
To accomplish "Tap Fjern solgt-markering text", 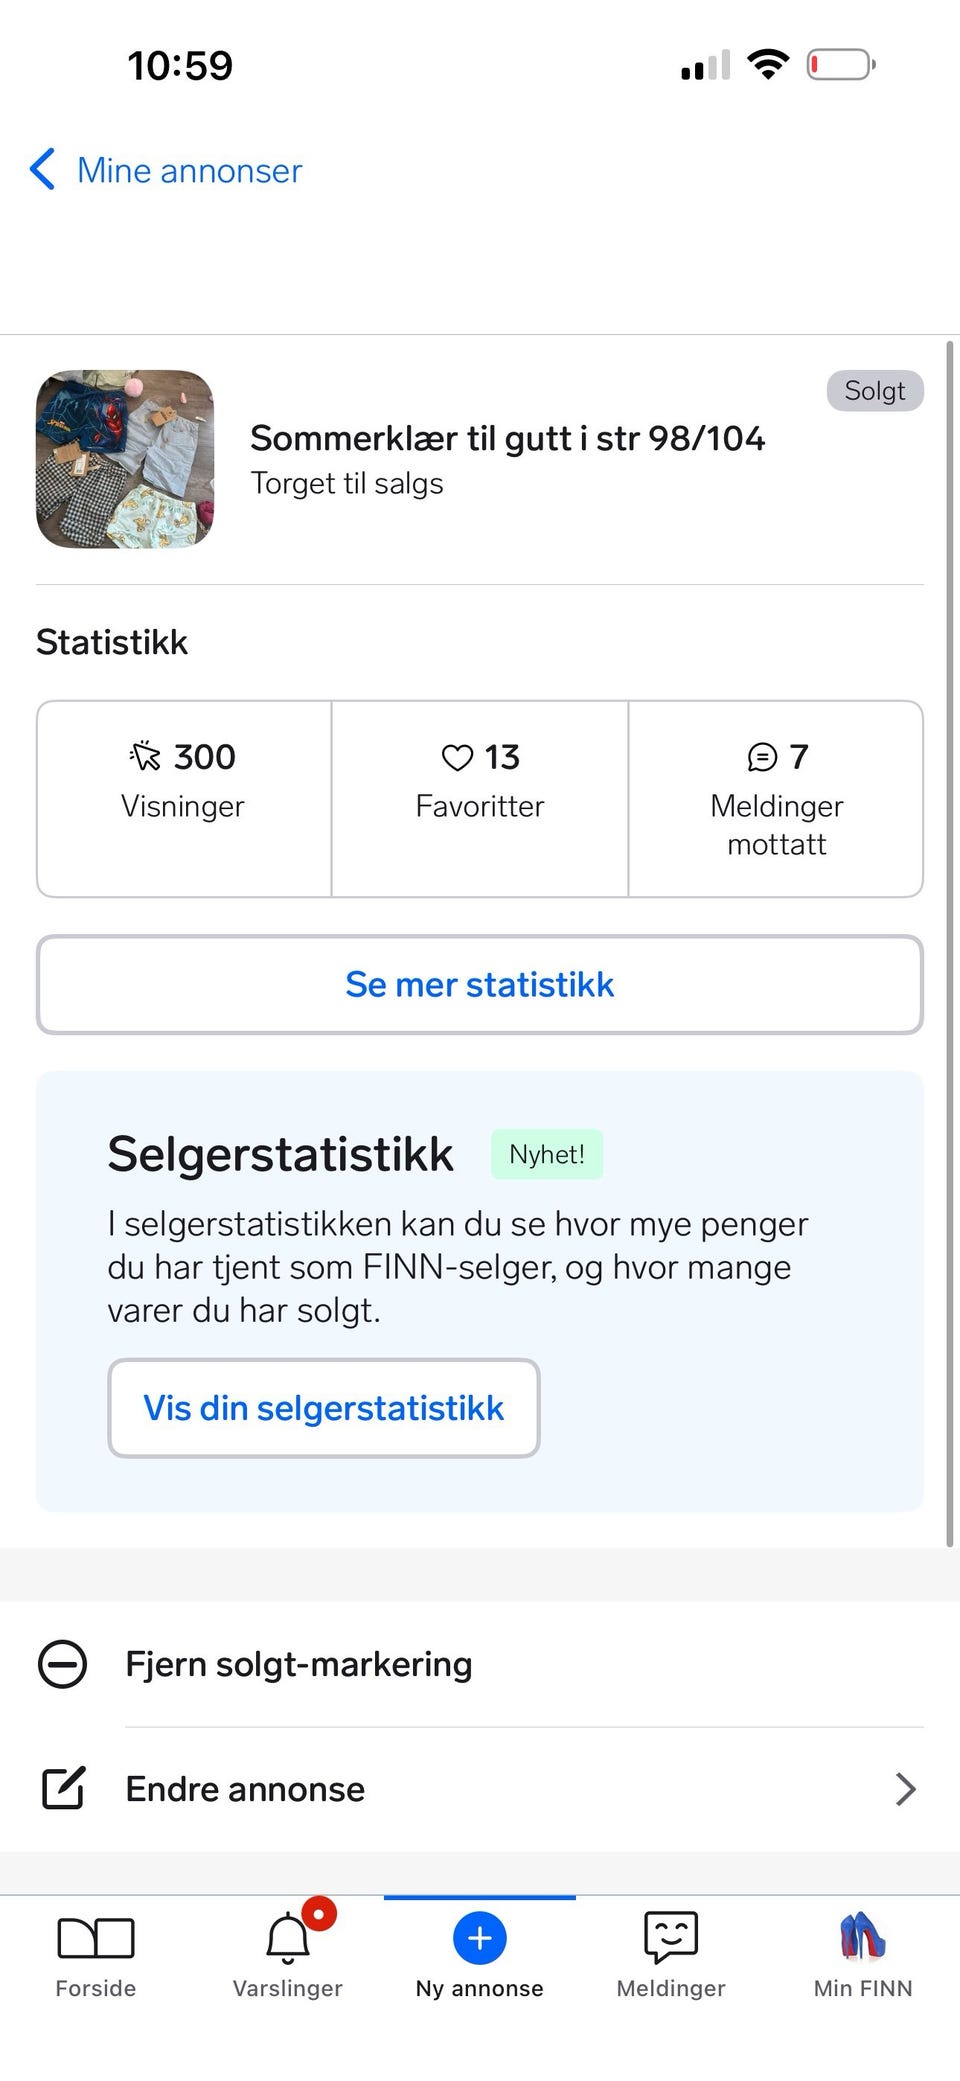I will coord(298,1665).
